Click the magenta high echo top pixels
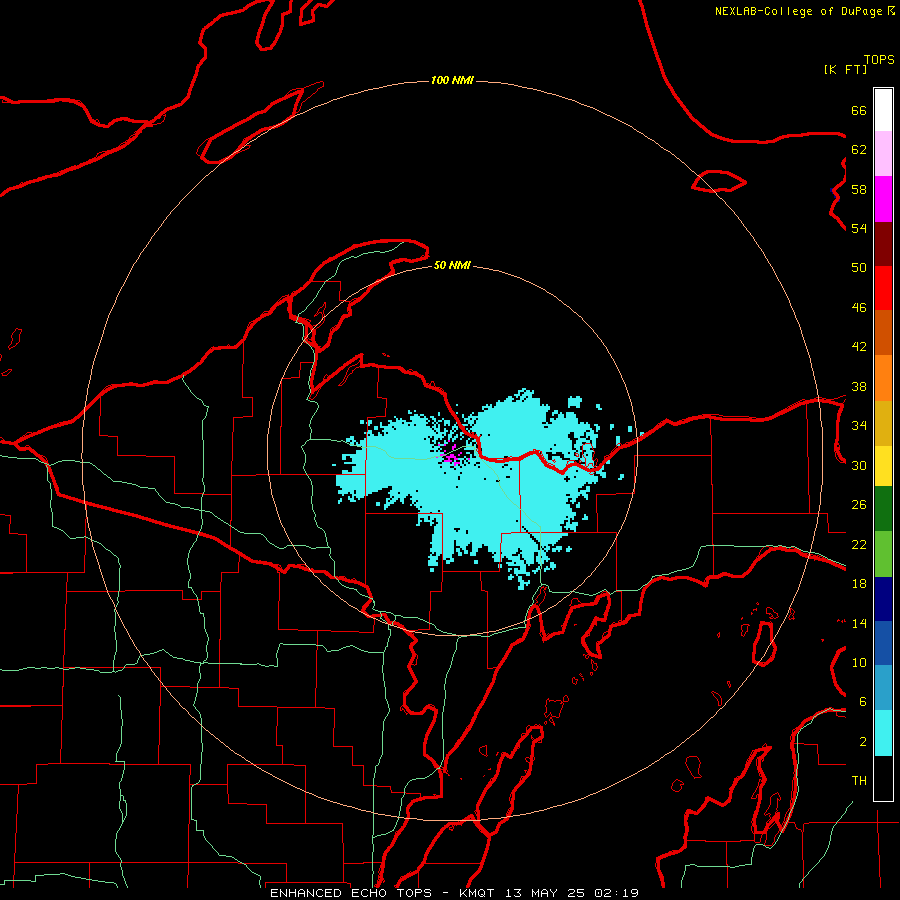This screenshot has height=900, width=900. tap(452, 457)
